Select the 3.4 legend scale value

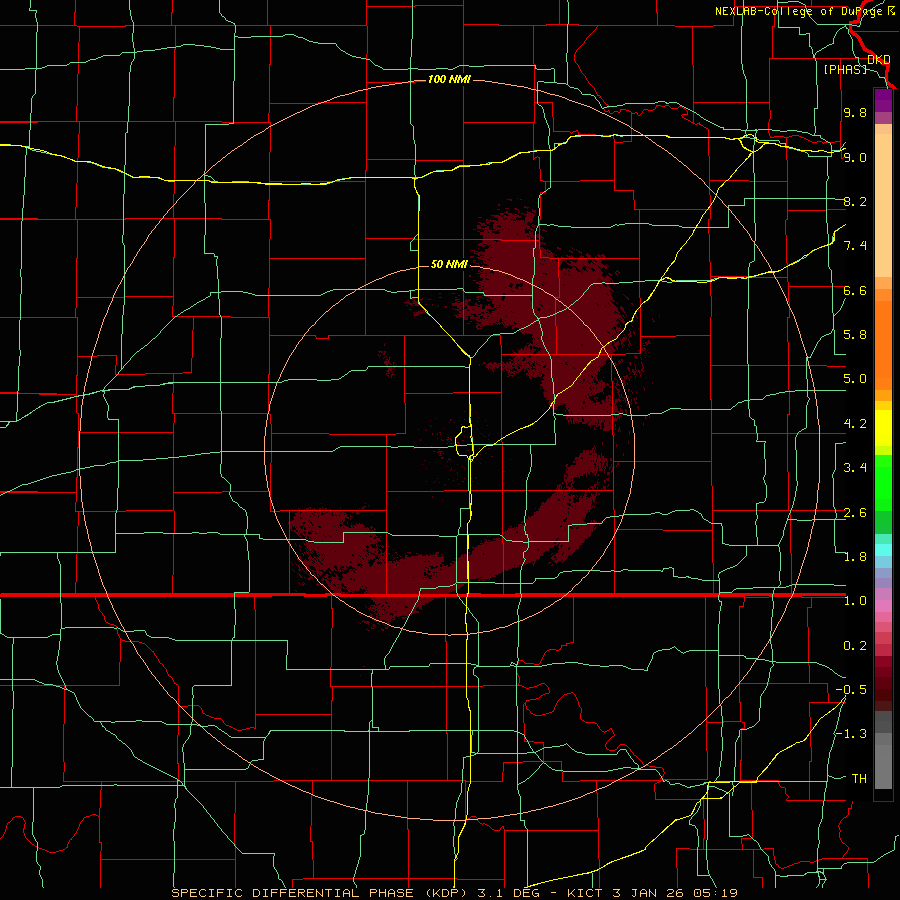point(855,468)
